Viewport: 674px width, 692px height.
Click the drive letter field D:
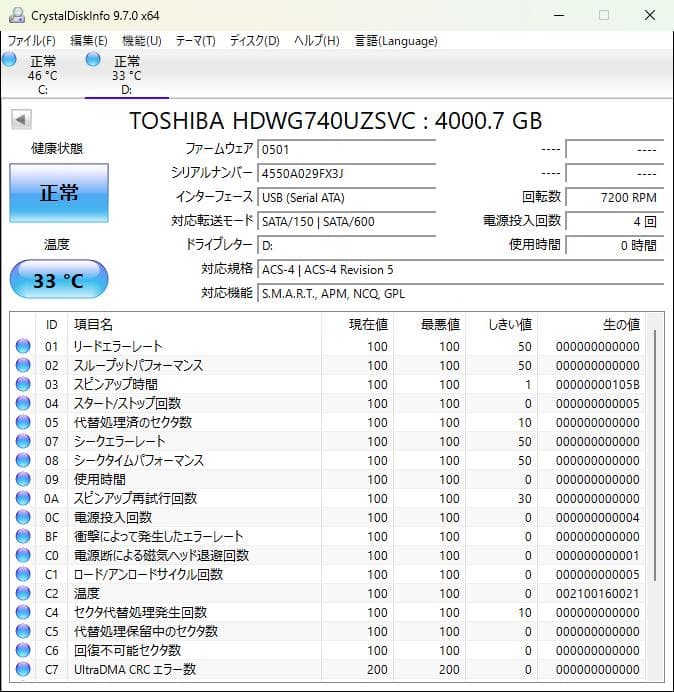pyautogui.click(x=346, y=245)
